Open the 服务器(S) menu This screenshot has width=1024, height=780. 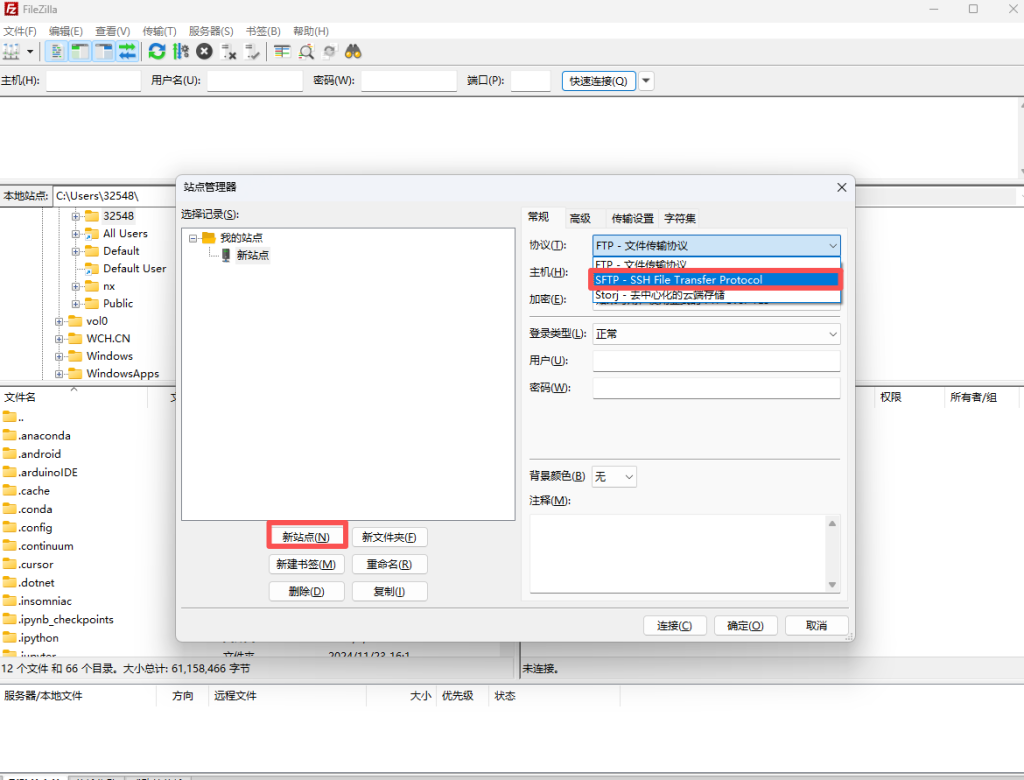(x=210, y=31)
